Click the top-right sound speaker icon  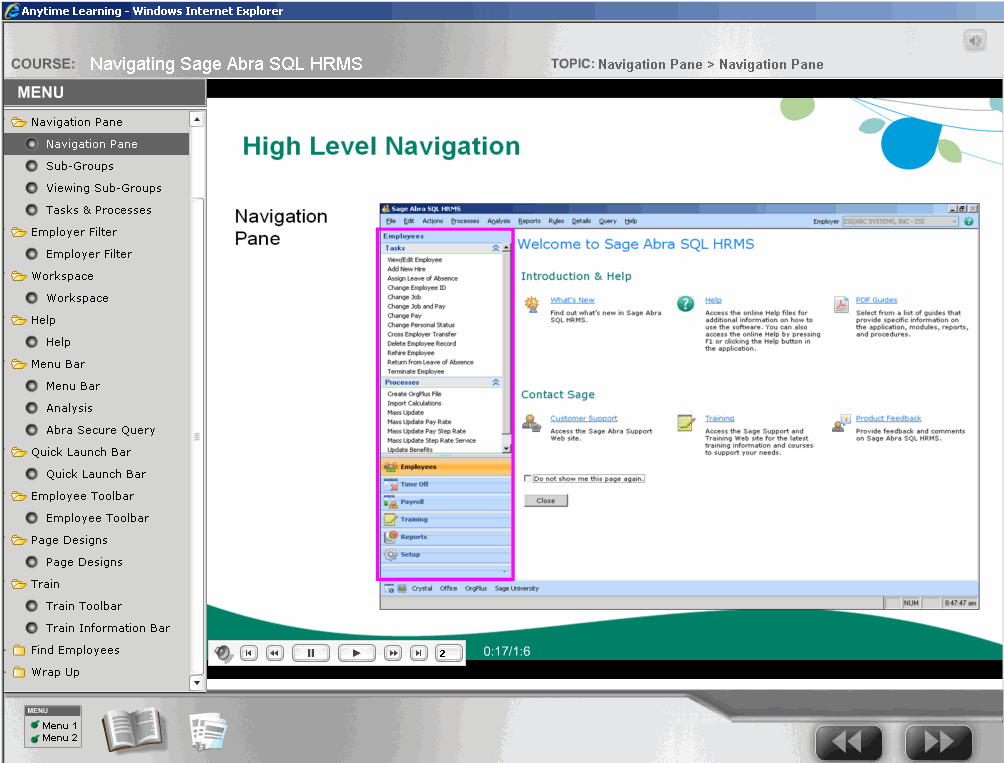[974, 41]
